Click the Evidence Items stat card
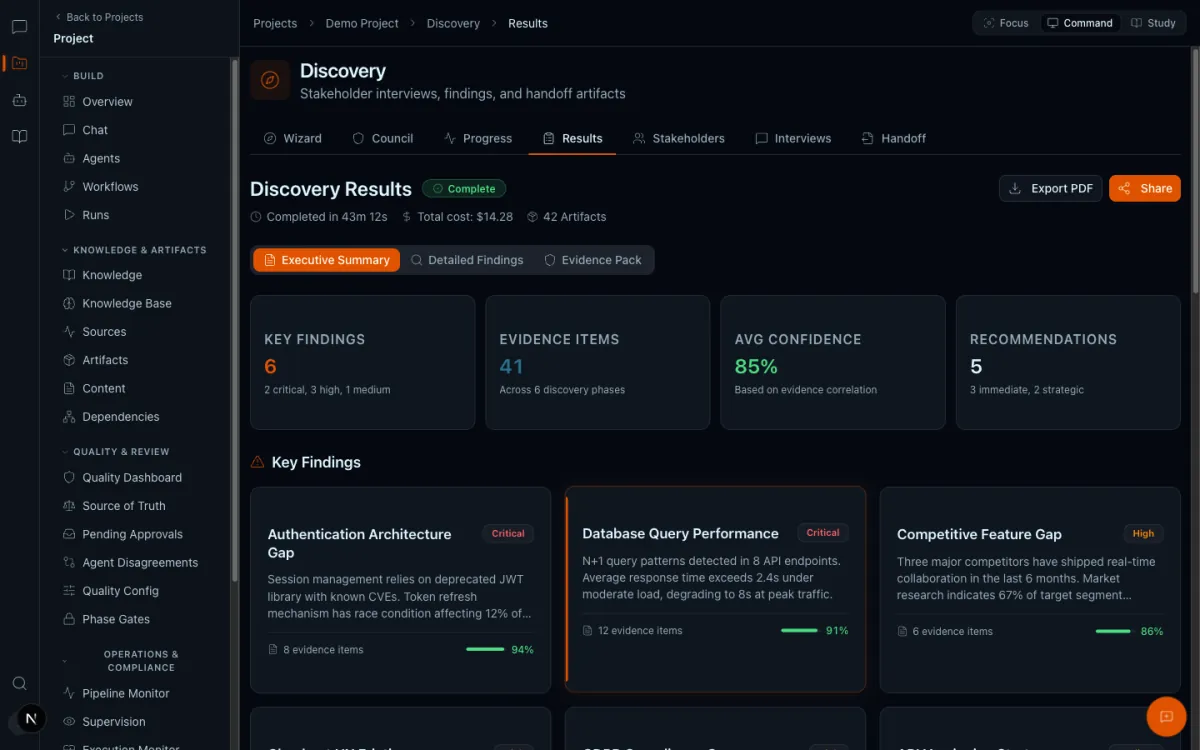 pos(597,362)
